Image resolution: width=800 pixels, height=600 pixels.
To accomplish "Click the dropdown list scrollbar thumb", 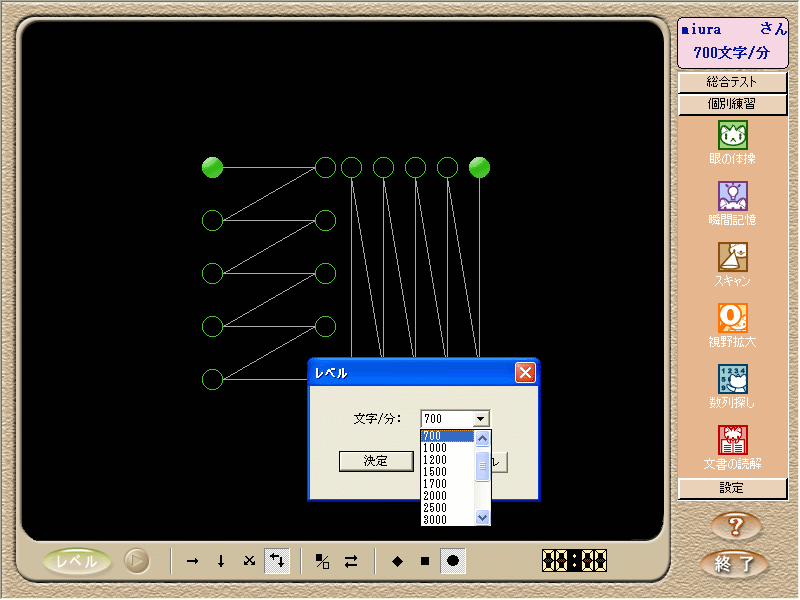I will pyautogui.click(x=482, y=466).
